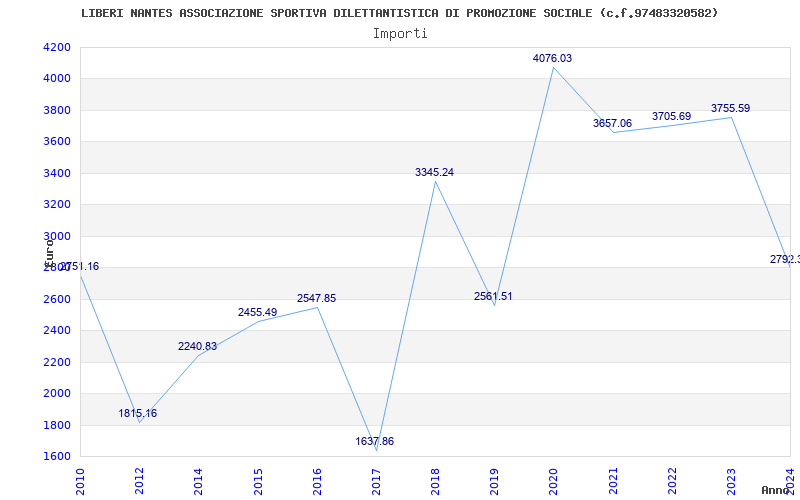800x500 pixels.
Task: Click y-axis value 2200
Action: 57,362
